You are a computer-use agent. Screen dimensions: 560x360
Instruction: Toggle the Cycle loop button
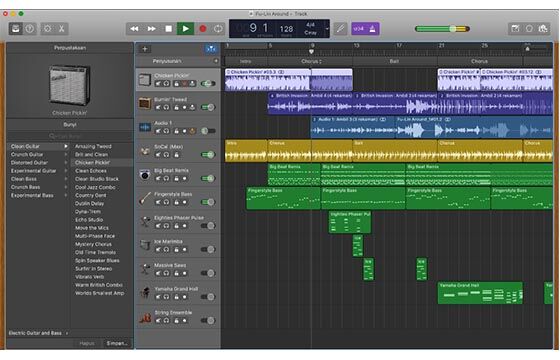tap(218, 29)
